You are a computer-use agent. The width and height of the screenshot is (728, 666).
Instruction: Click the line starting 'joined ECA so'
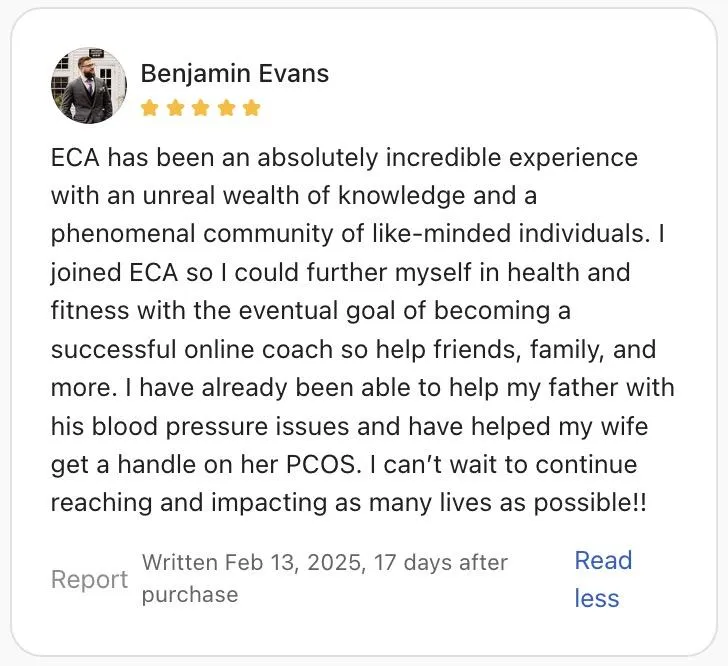point(341,273)
